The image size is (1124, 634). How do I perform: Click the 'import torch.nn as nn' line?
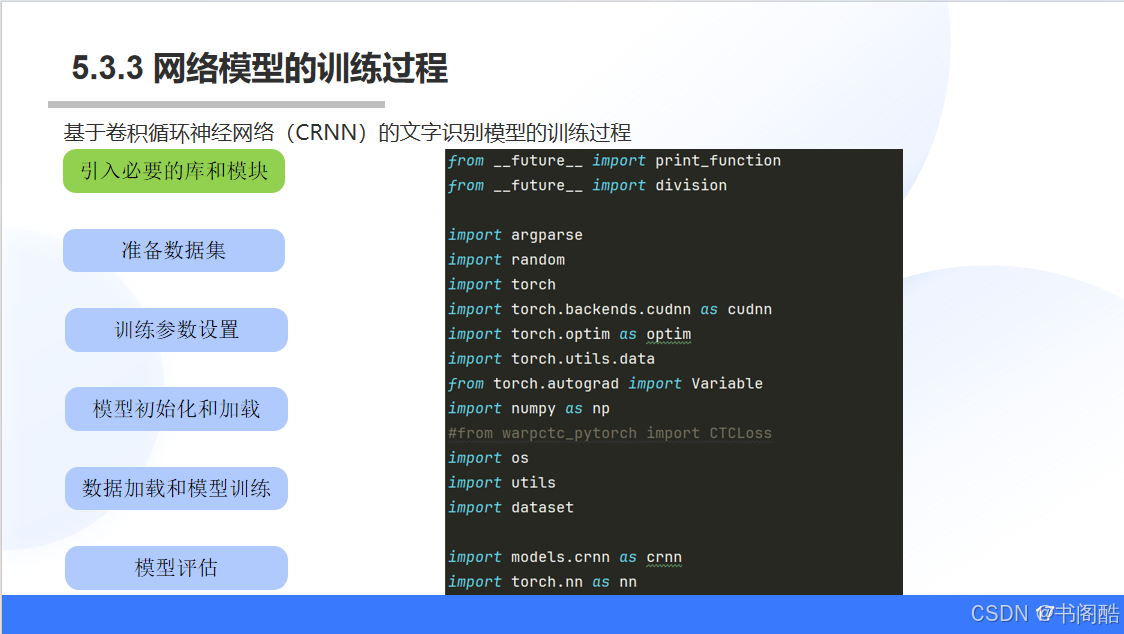click(542, 582)
